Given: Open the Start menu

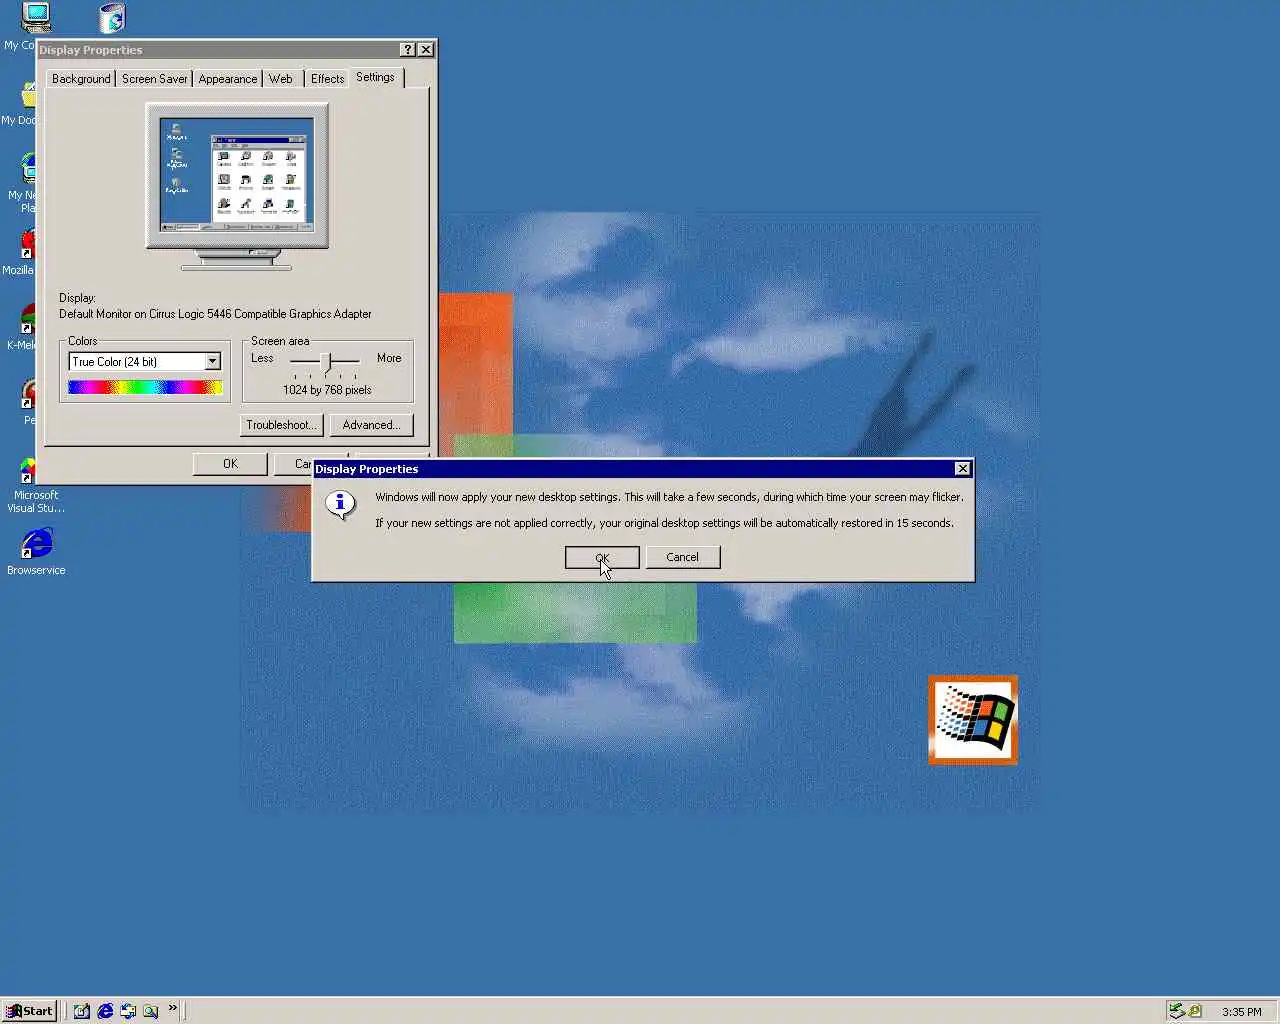Looking at the screenshot, I should [x=30, y=1011].
